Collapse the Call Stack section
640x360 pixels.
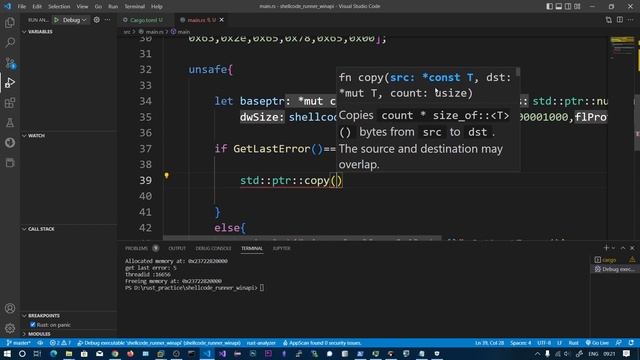(x=41, y=229)
